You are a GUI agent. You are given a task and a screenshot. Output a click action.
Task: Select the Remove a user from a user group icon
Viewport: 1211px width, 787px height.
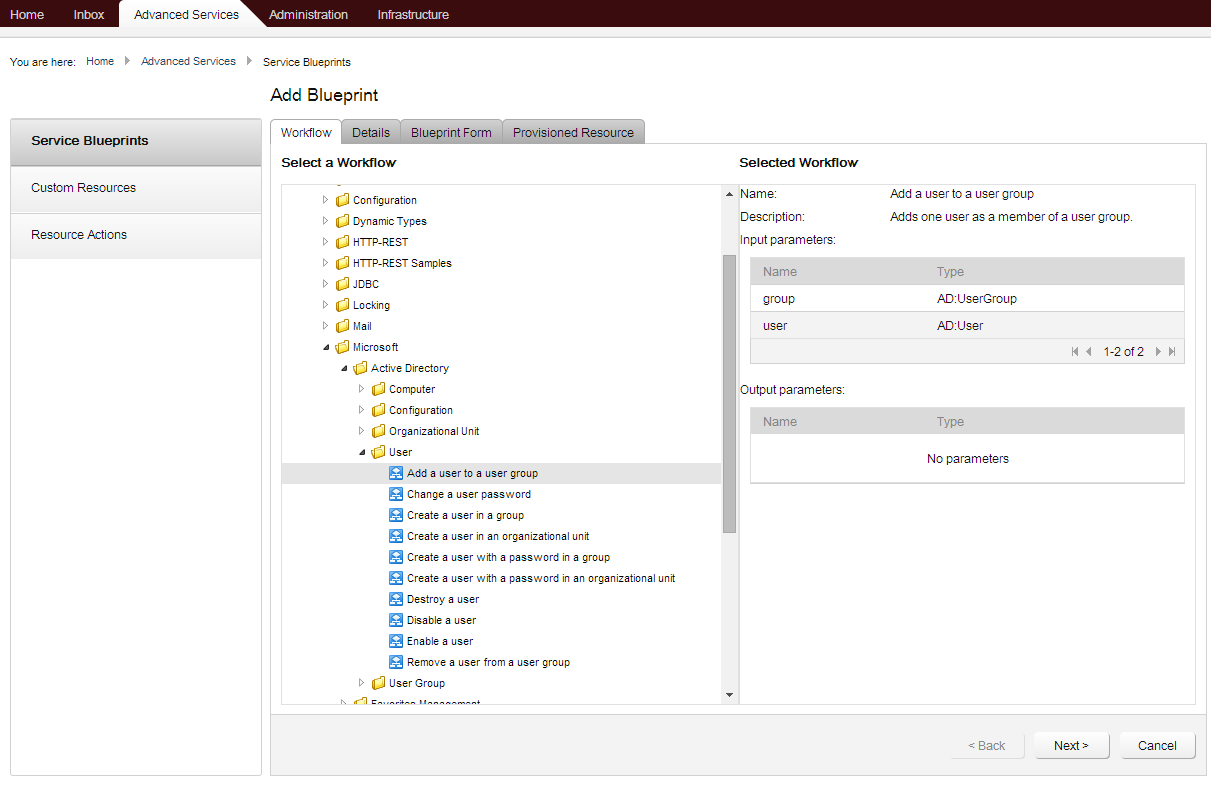tap(397, 661)
